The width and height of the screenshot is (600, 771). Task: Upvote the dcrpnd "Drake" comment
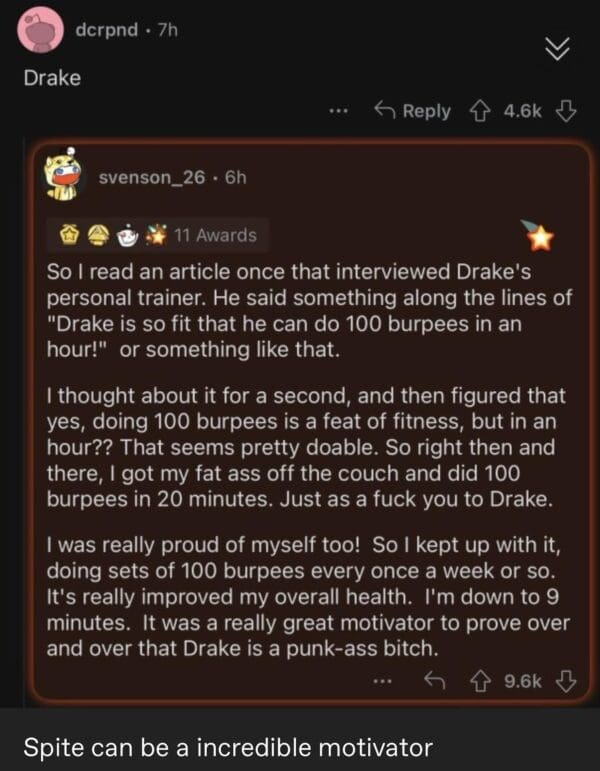[x=488, y=111]
